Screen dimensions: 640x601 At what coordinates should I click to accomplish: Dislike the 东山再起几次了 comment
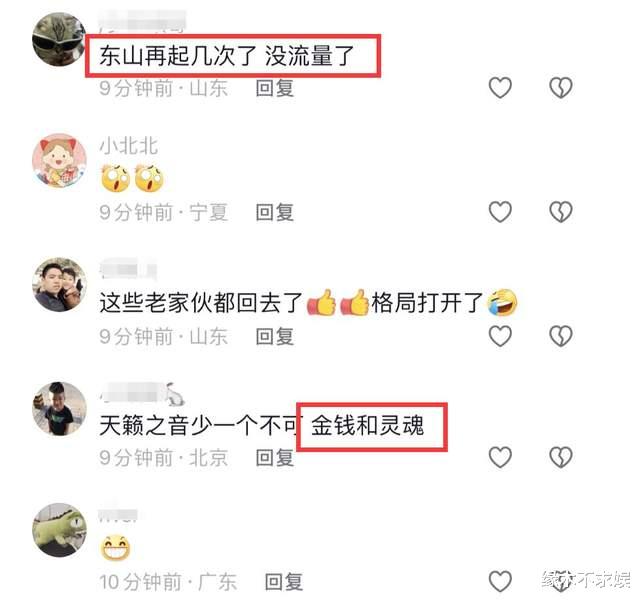pyautogui.click(x=561, y=87)
